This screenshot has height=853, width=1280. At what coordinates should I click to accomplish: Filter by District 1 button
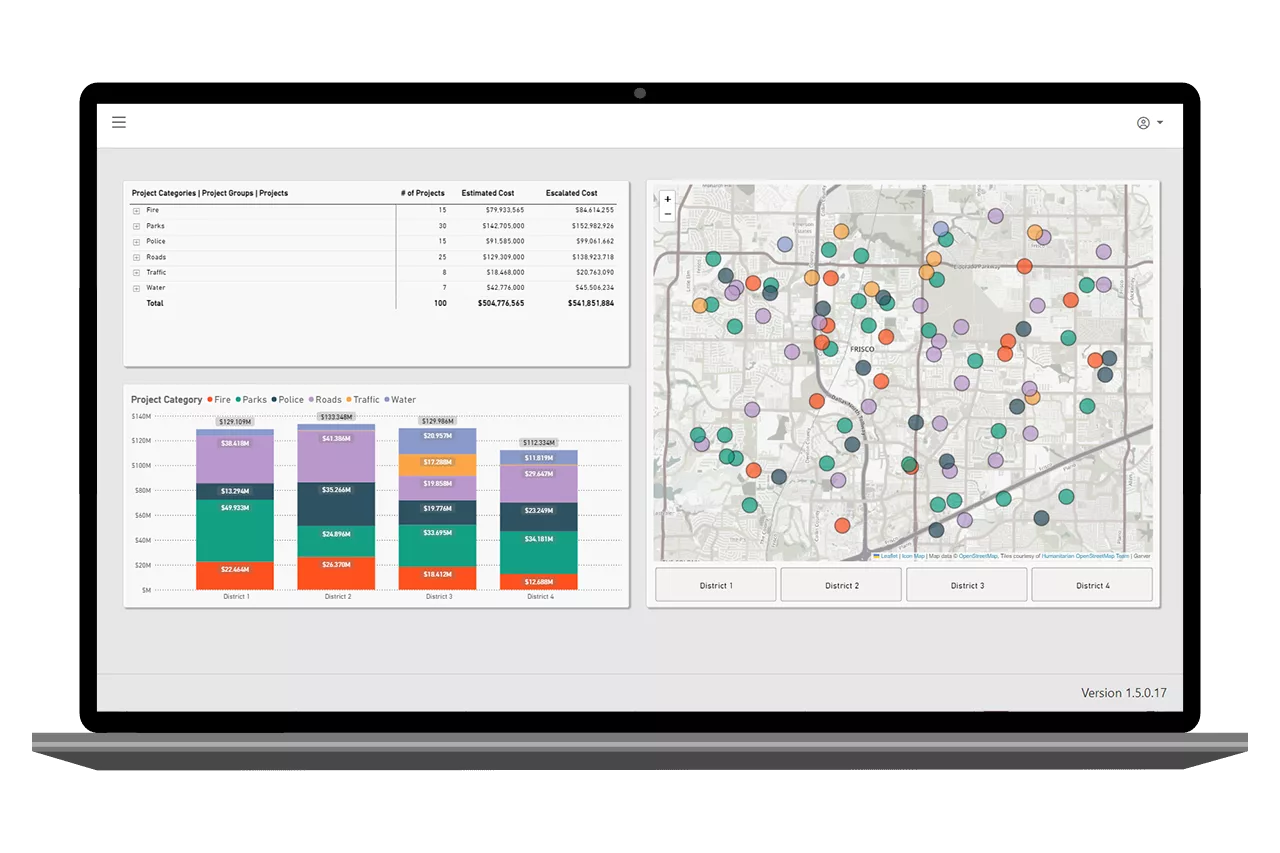[716, 585]
